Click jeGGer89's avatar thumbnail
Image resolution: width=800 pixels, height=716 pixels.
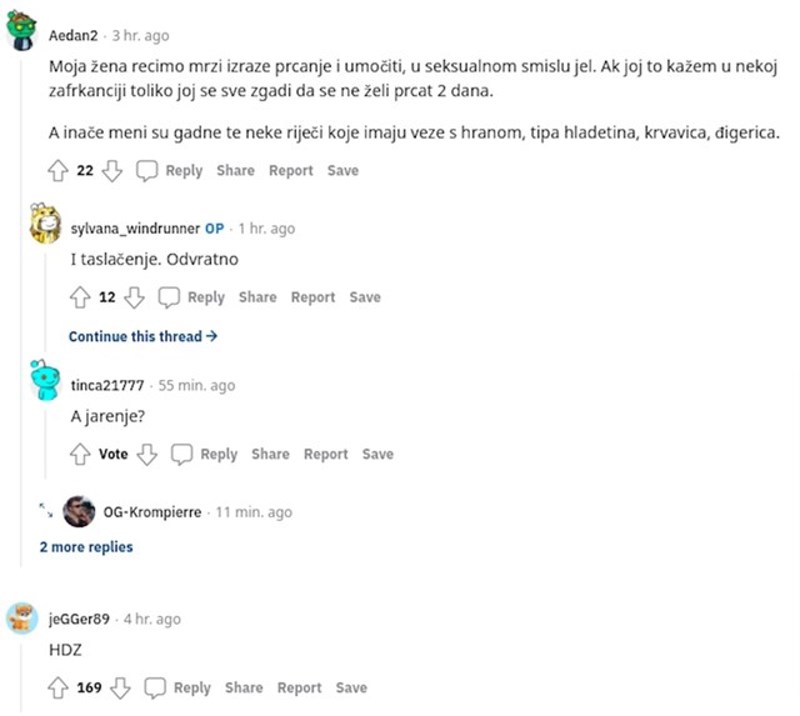pyautogui.click(x=22, y=620)
